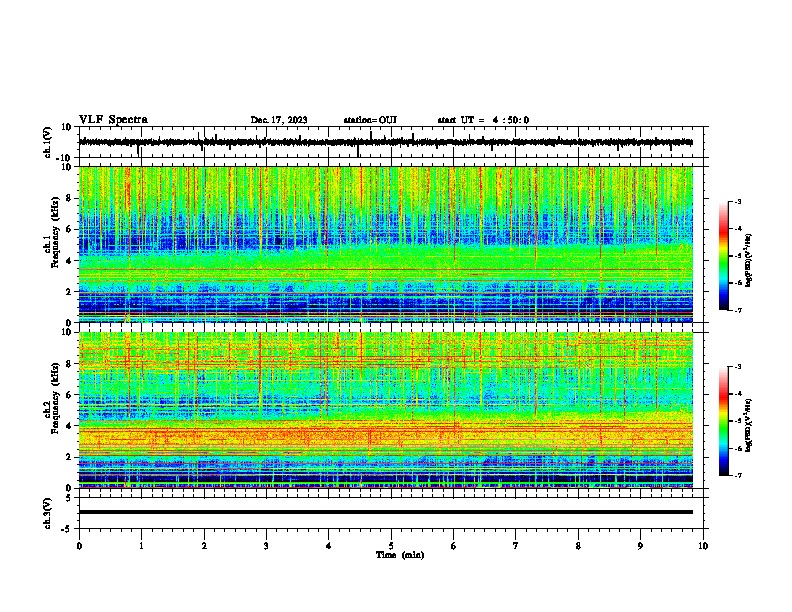Click the "8" kHz tick on ch.1 spectrogram
792x612 pixels.
[70, 198]
